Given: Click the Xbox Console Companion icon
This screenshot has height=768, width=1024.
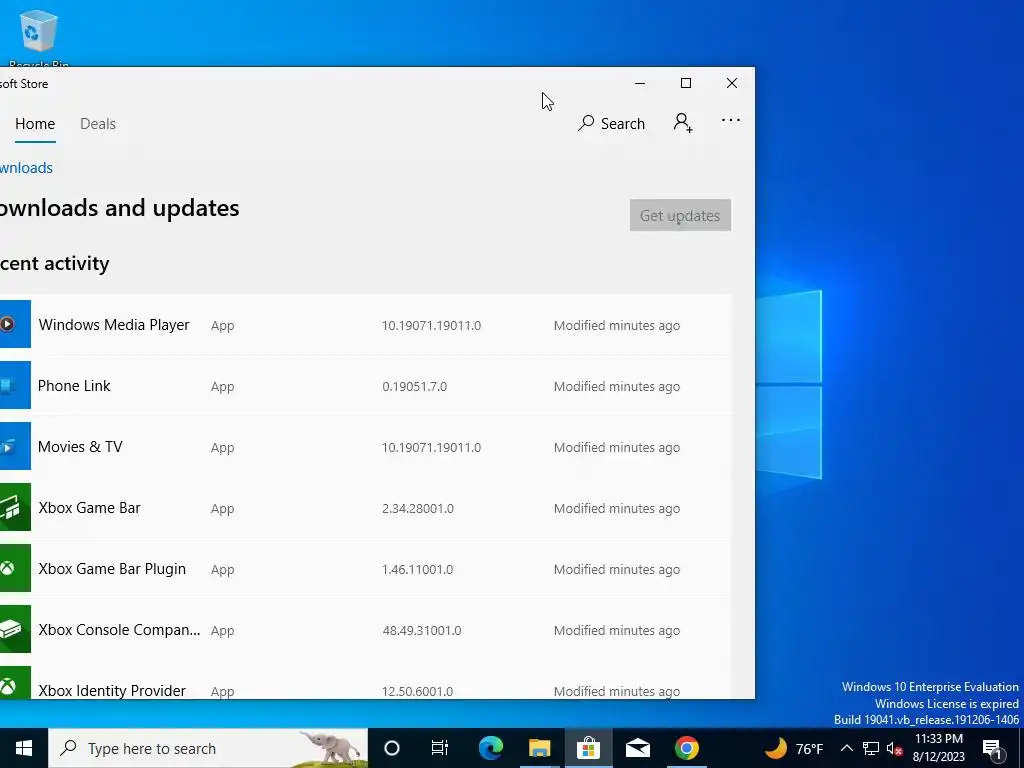Looking at the screenshot, I should (x=15, y=629).
